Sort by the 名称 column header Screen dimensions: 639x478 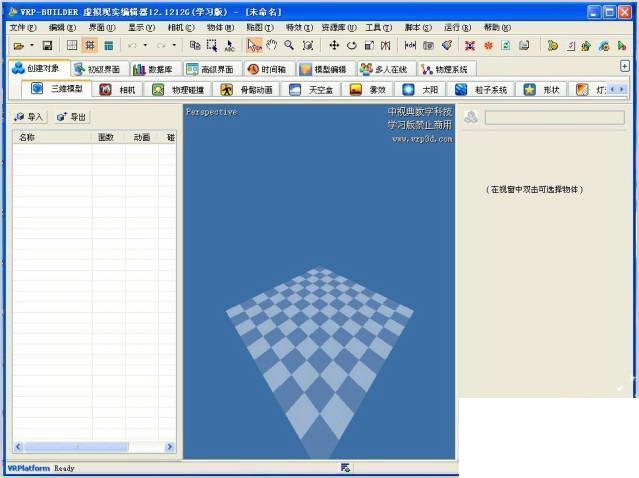click(x=52, y=138)
